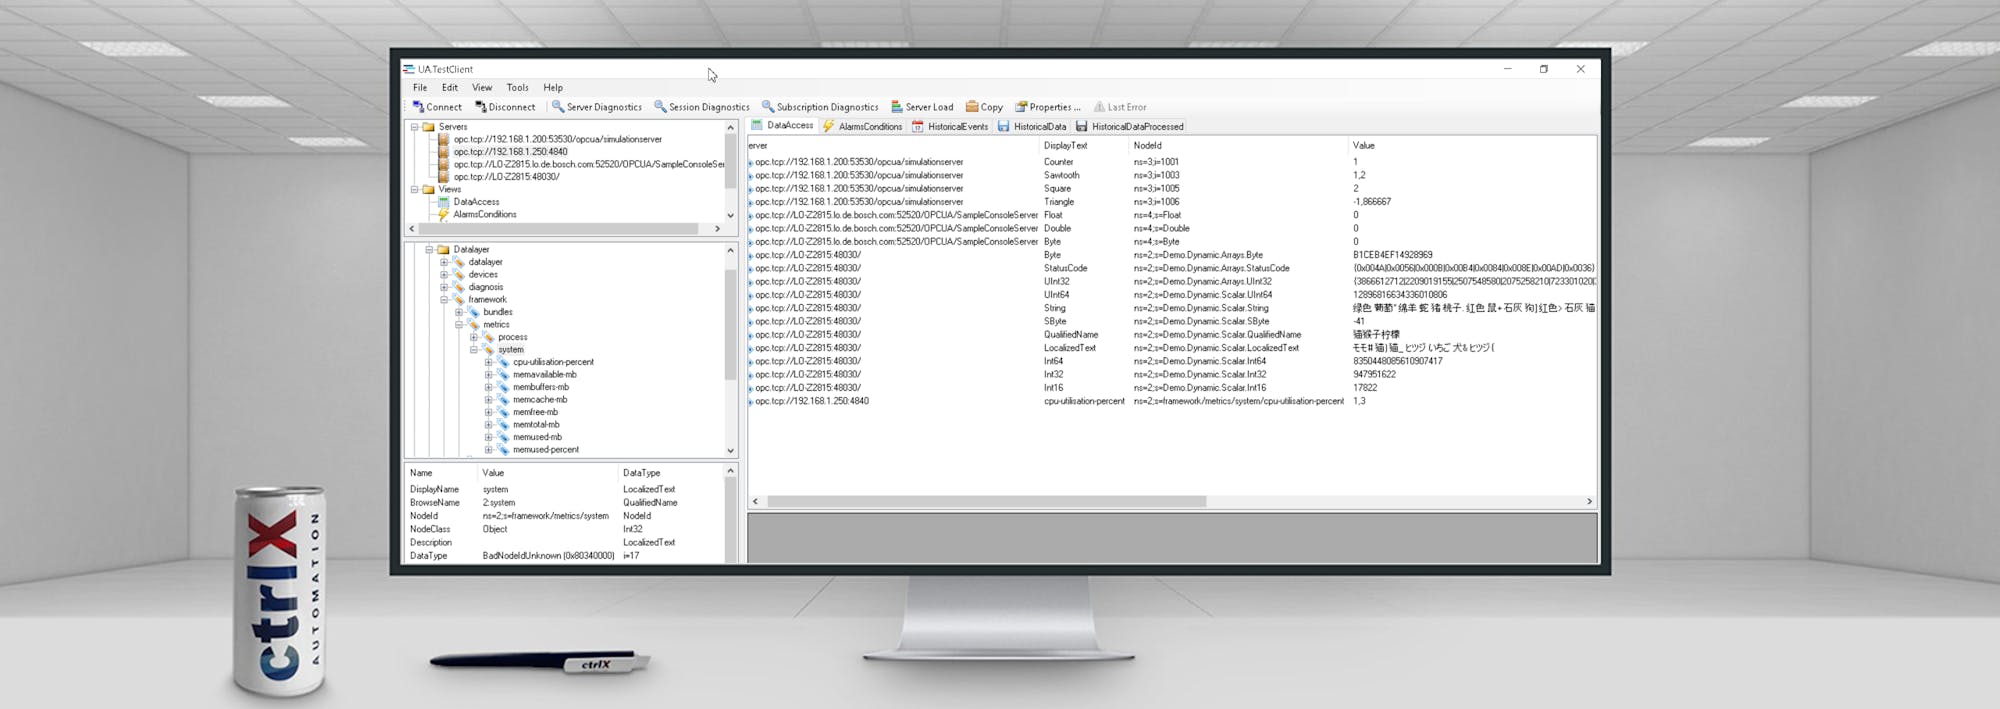Expand the cpu-utilisation-percent node
2000x709 pixels.
tap(488, 362)
